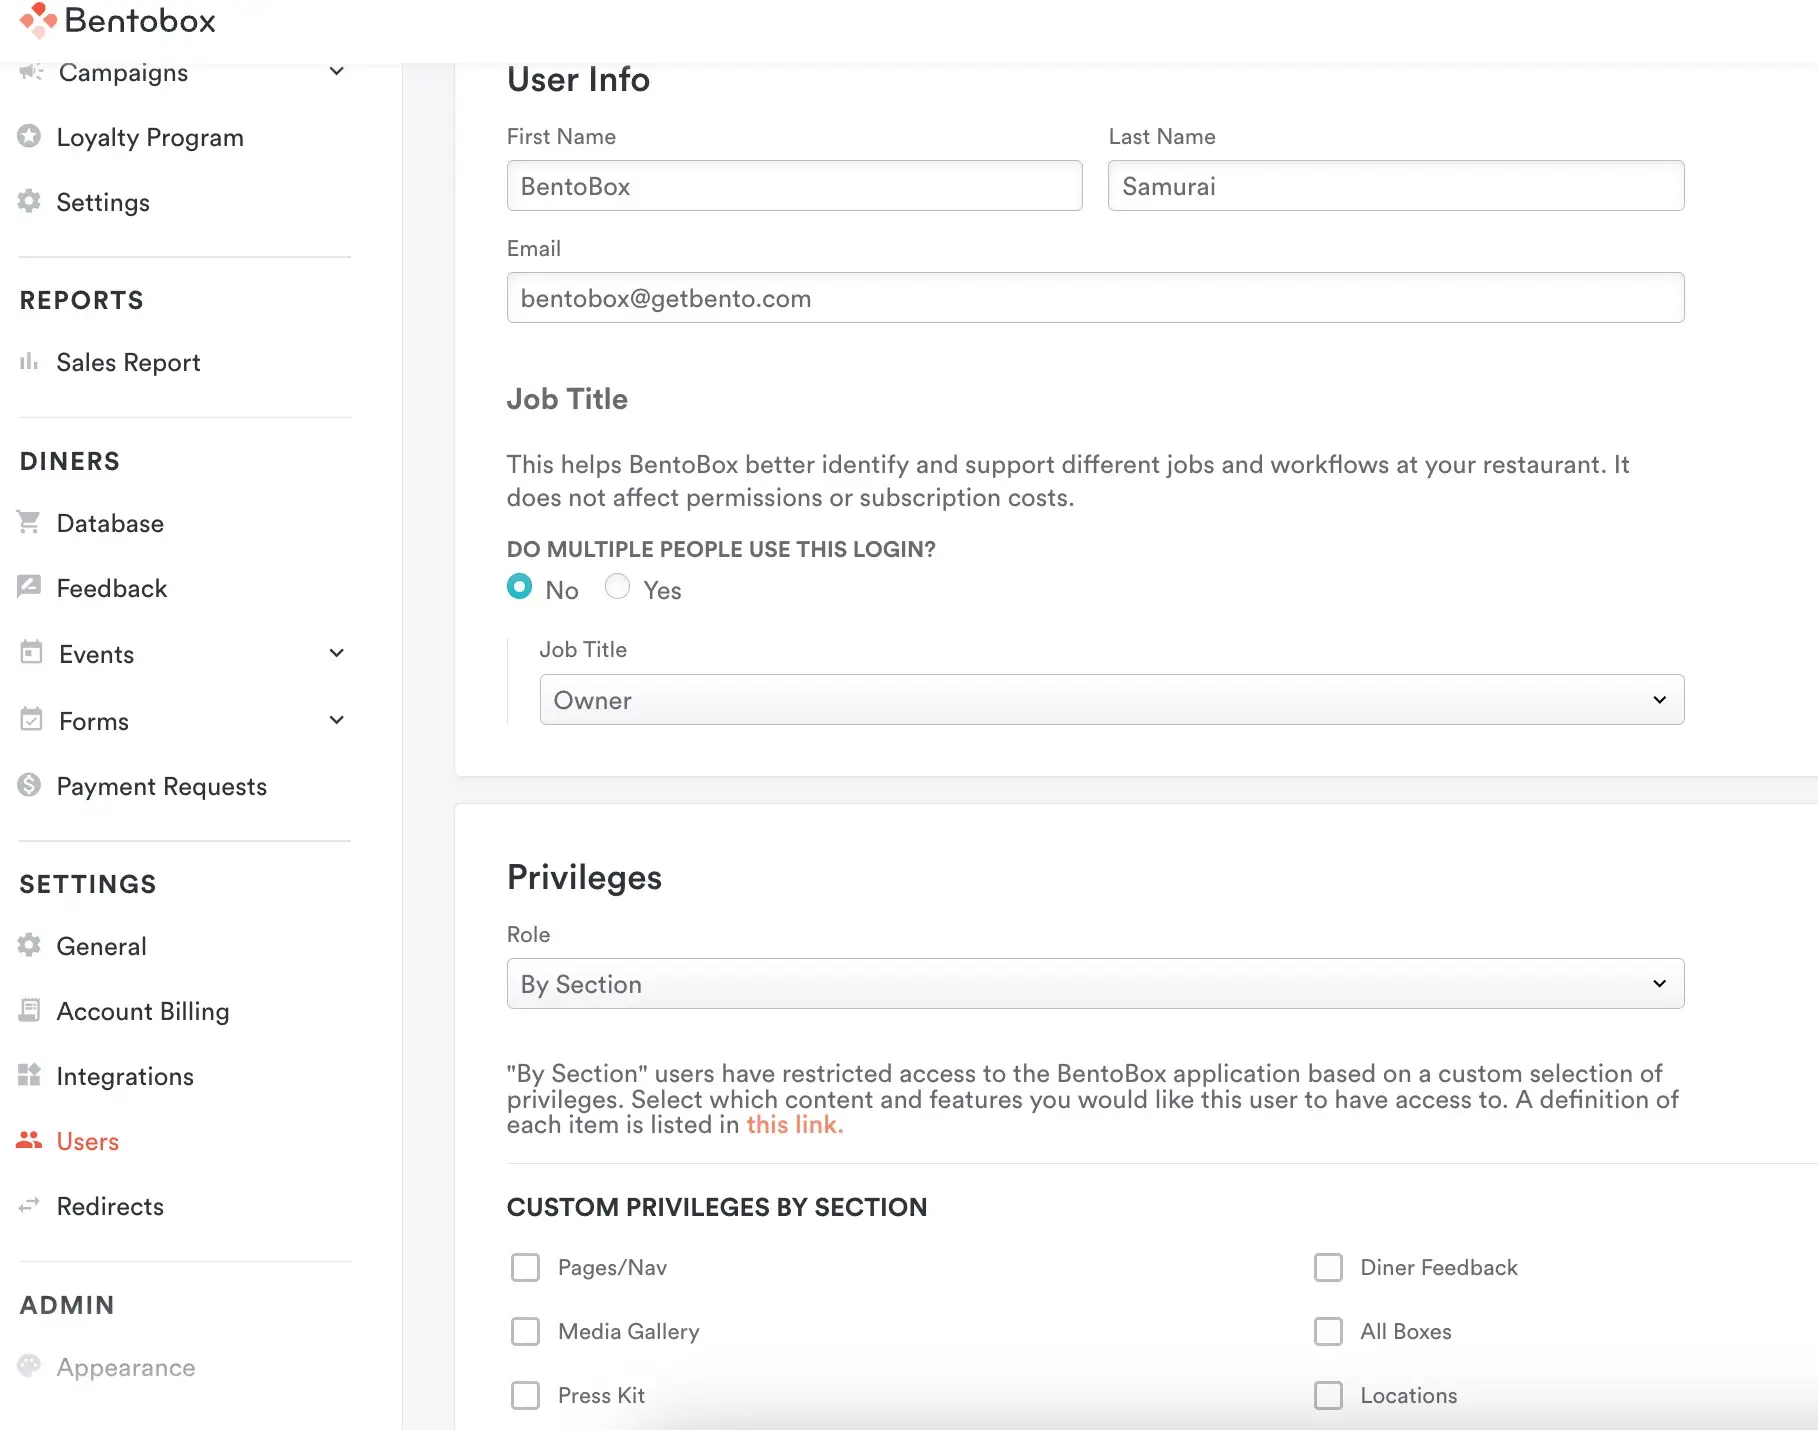Enable the Diner Feedback privilege checkbox

(1328, 1268)
